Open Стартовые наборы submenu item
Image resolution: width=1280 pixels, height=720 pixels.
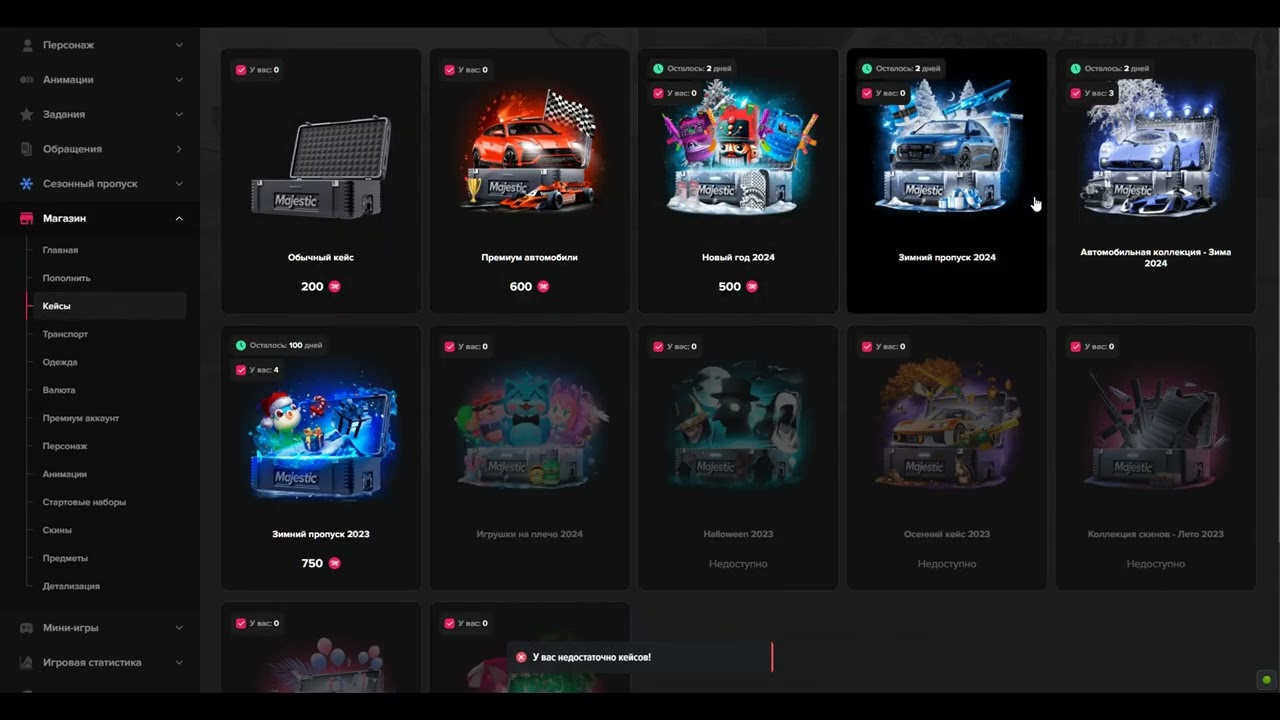pyautogui.click(x=84, y=502)
